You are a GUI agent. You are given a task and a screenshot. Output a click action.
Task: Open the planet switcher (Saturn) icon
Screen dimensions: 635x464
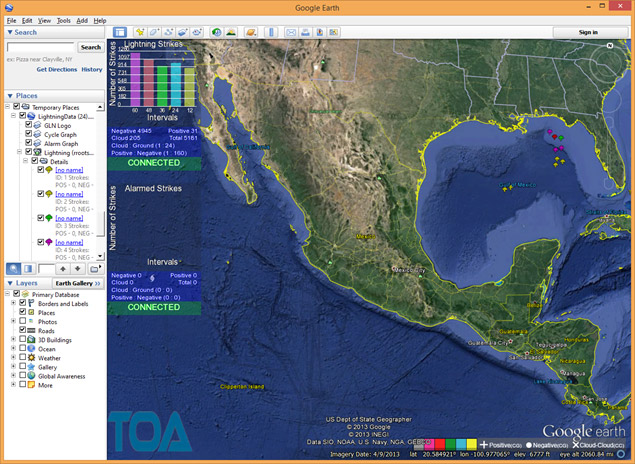click(251, 32)
